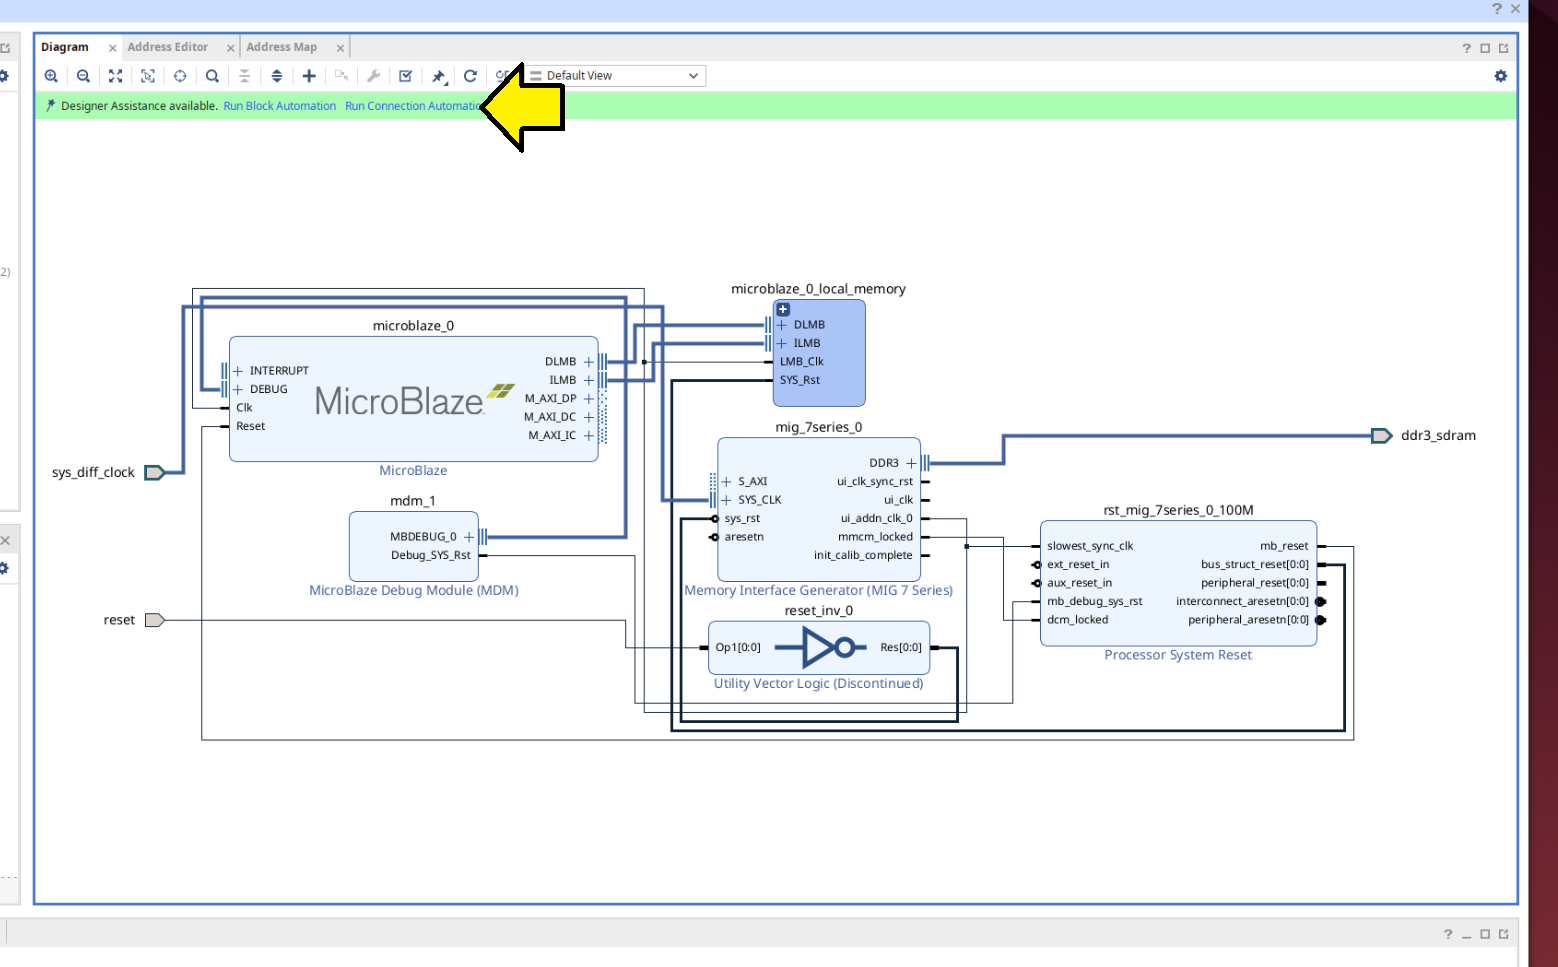Open the Default View dropdown
1558x967 pixels.
point(614,76)
